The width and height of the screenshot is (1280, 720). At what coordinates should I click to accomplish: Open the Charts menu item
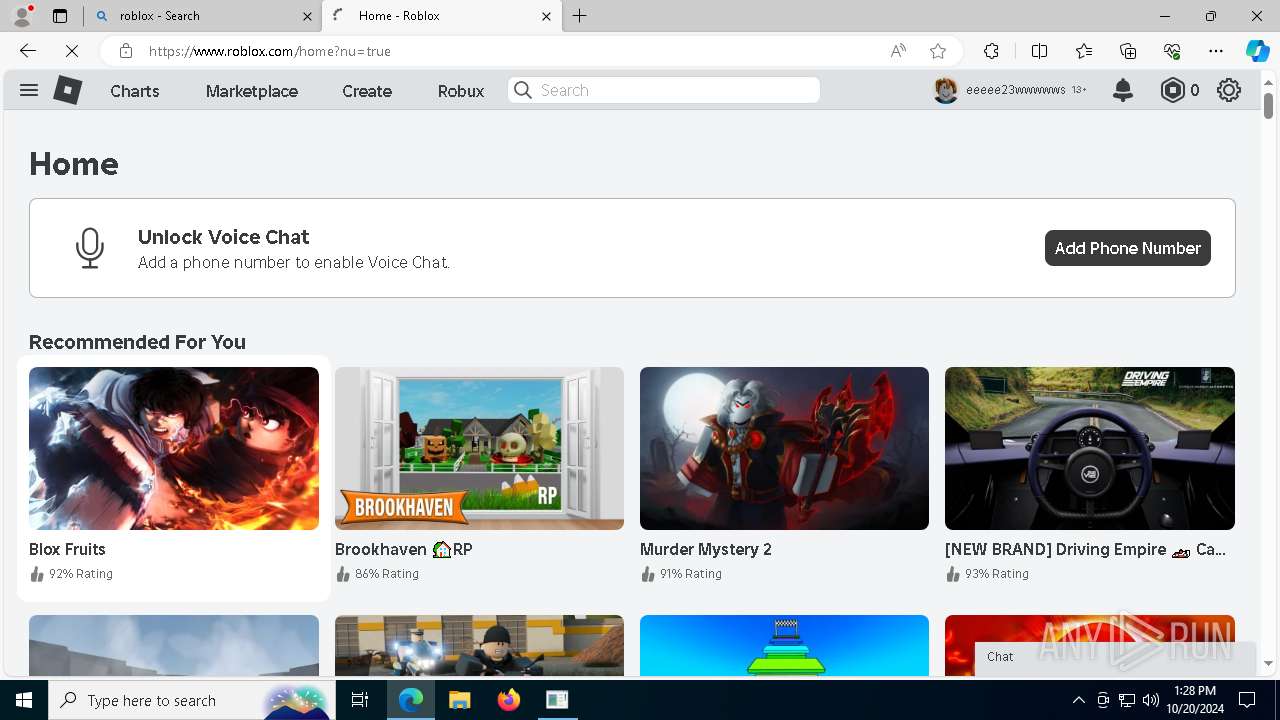(x=135, y=91)
